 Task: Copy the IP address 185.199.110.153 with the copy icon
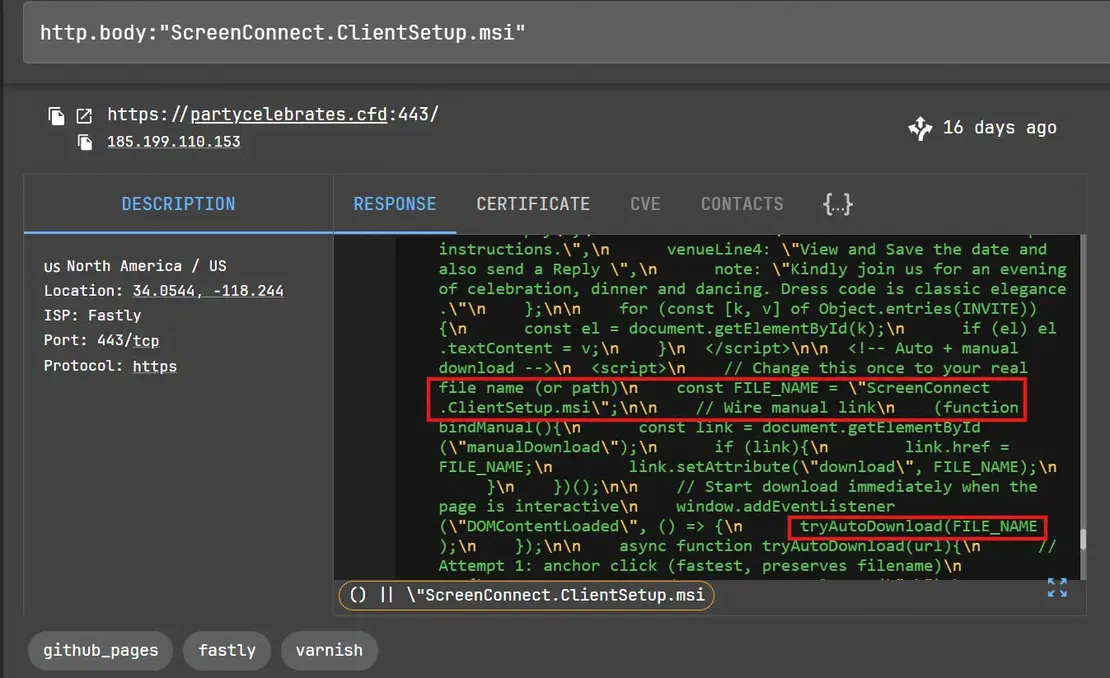(x=85, y=142)
